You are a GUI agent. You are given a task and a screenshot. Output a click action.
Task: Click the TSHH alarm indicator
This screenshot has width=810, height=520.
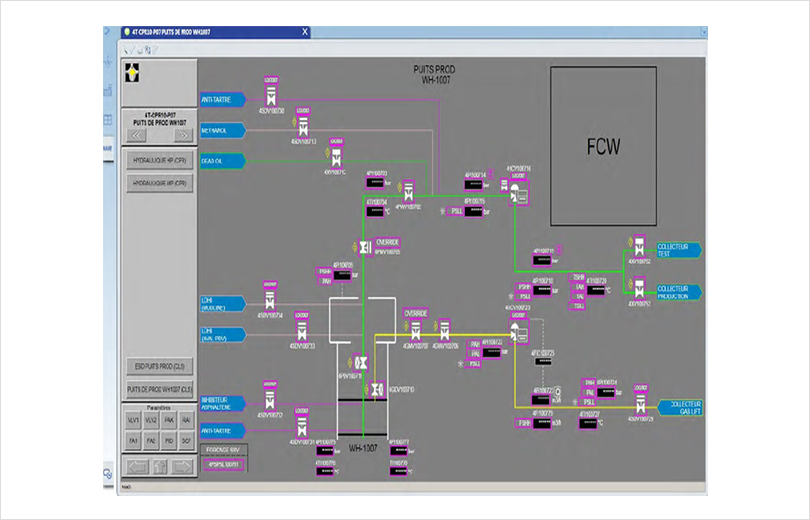tap(578, 278)
